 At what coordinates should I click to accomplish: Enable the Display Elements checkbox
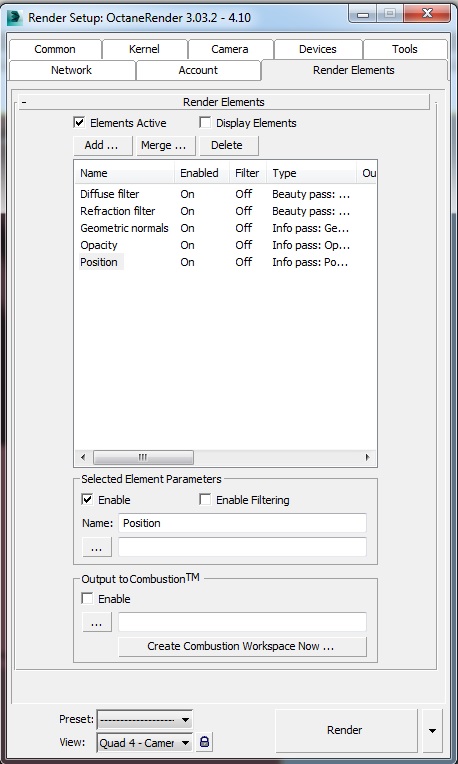coord(205,122)
